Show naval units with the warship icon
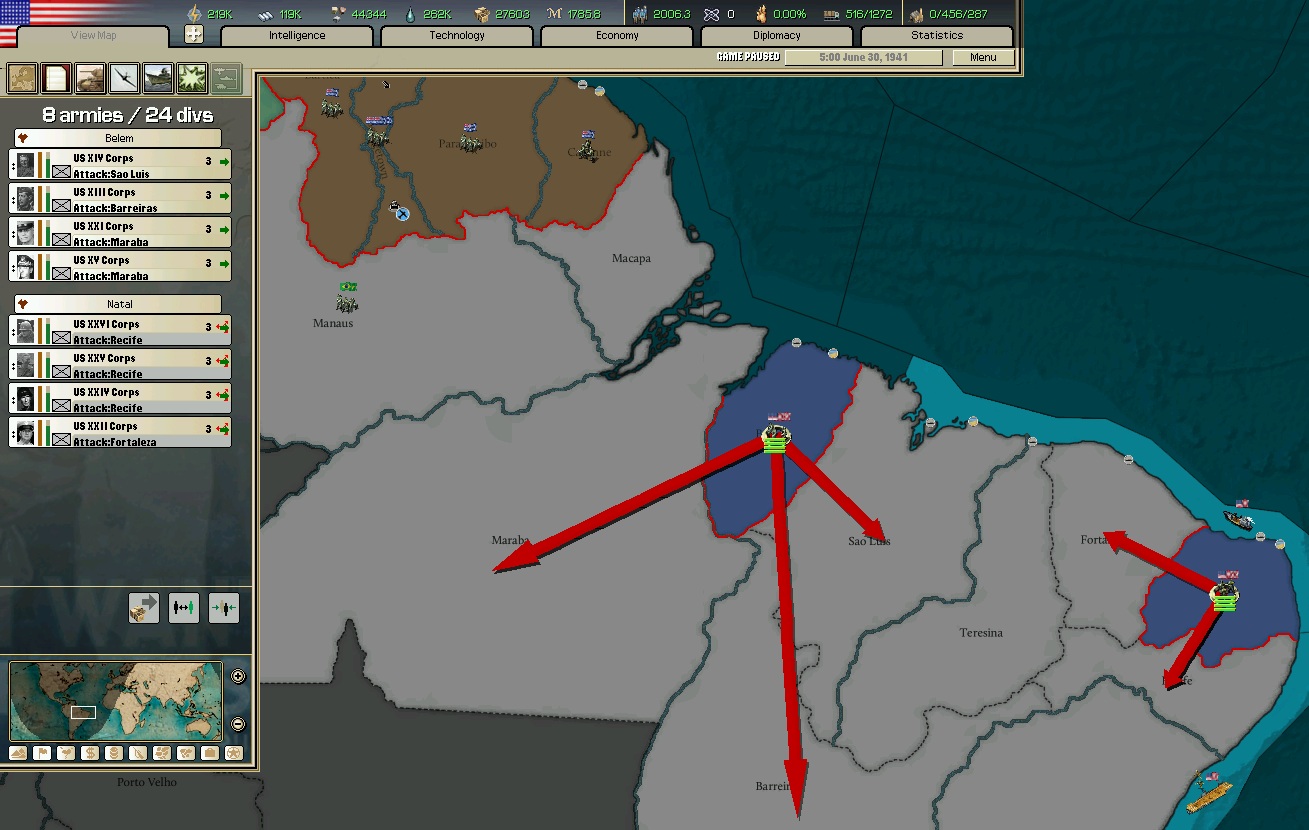 [158, 78]
